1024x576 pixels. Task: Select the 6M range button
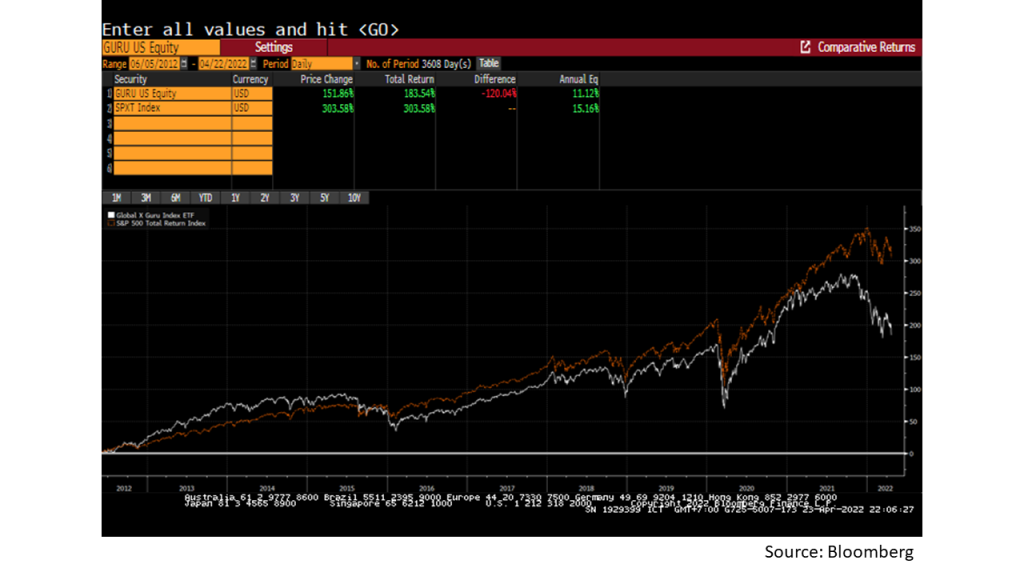click(x=176, y=198)
